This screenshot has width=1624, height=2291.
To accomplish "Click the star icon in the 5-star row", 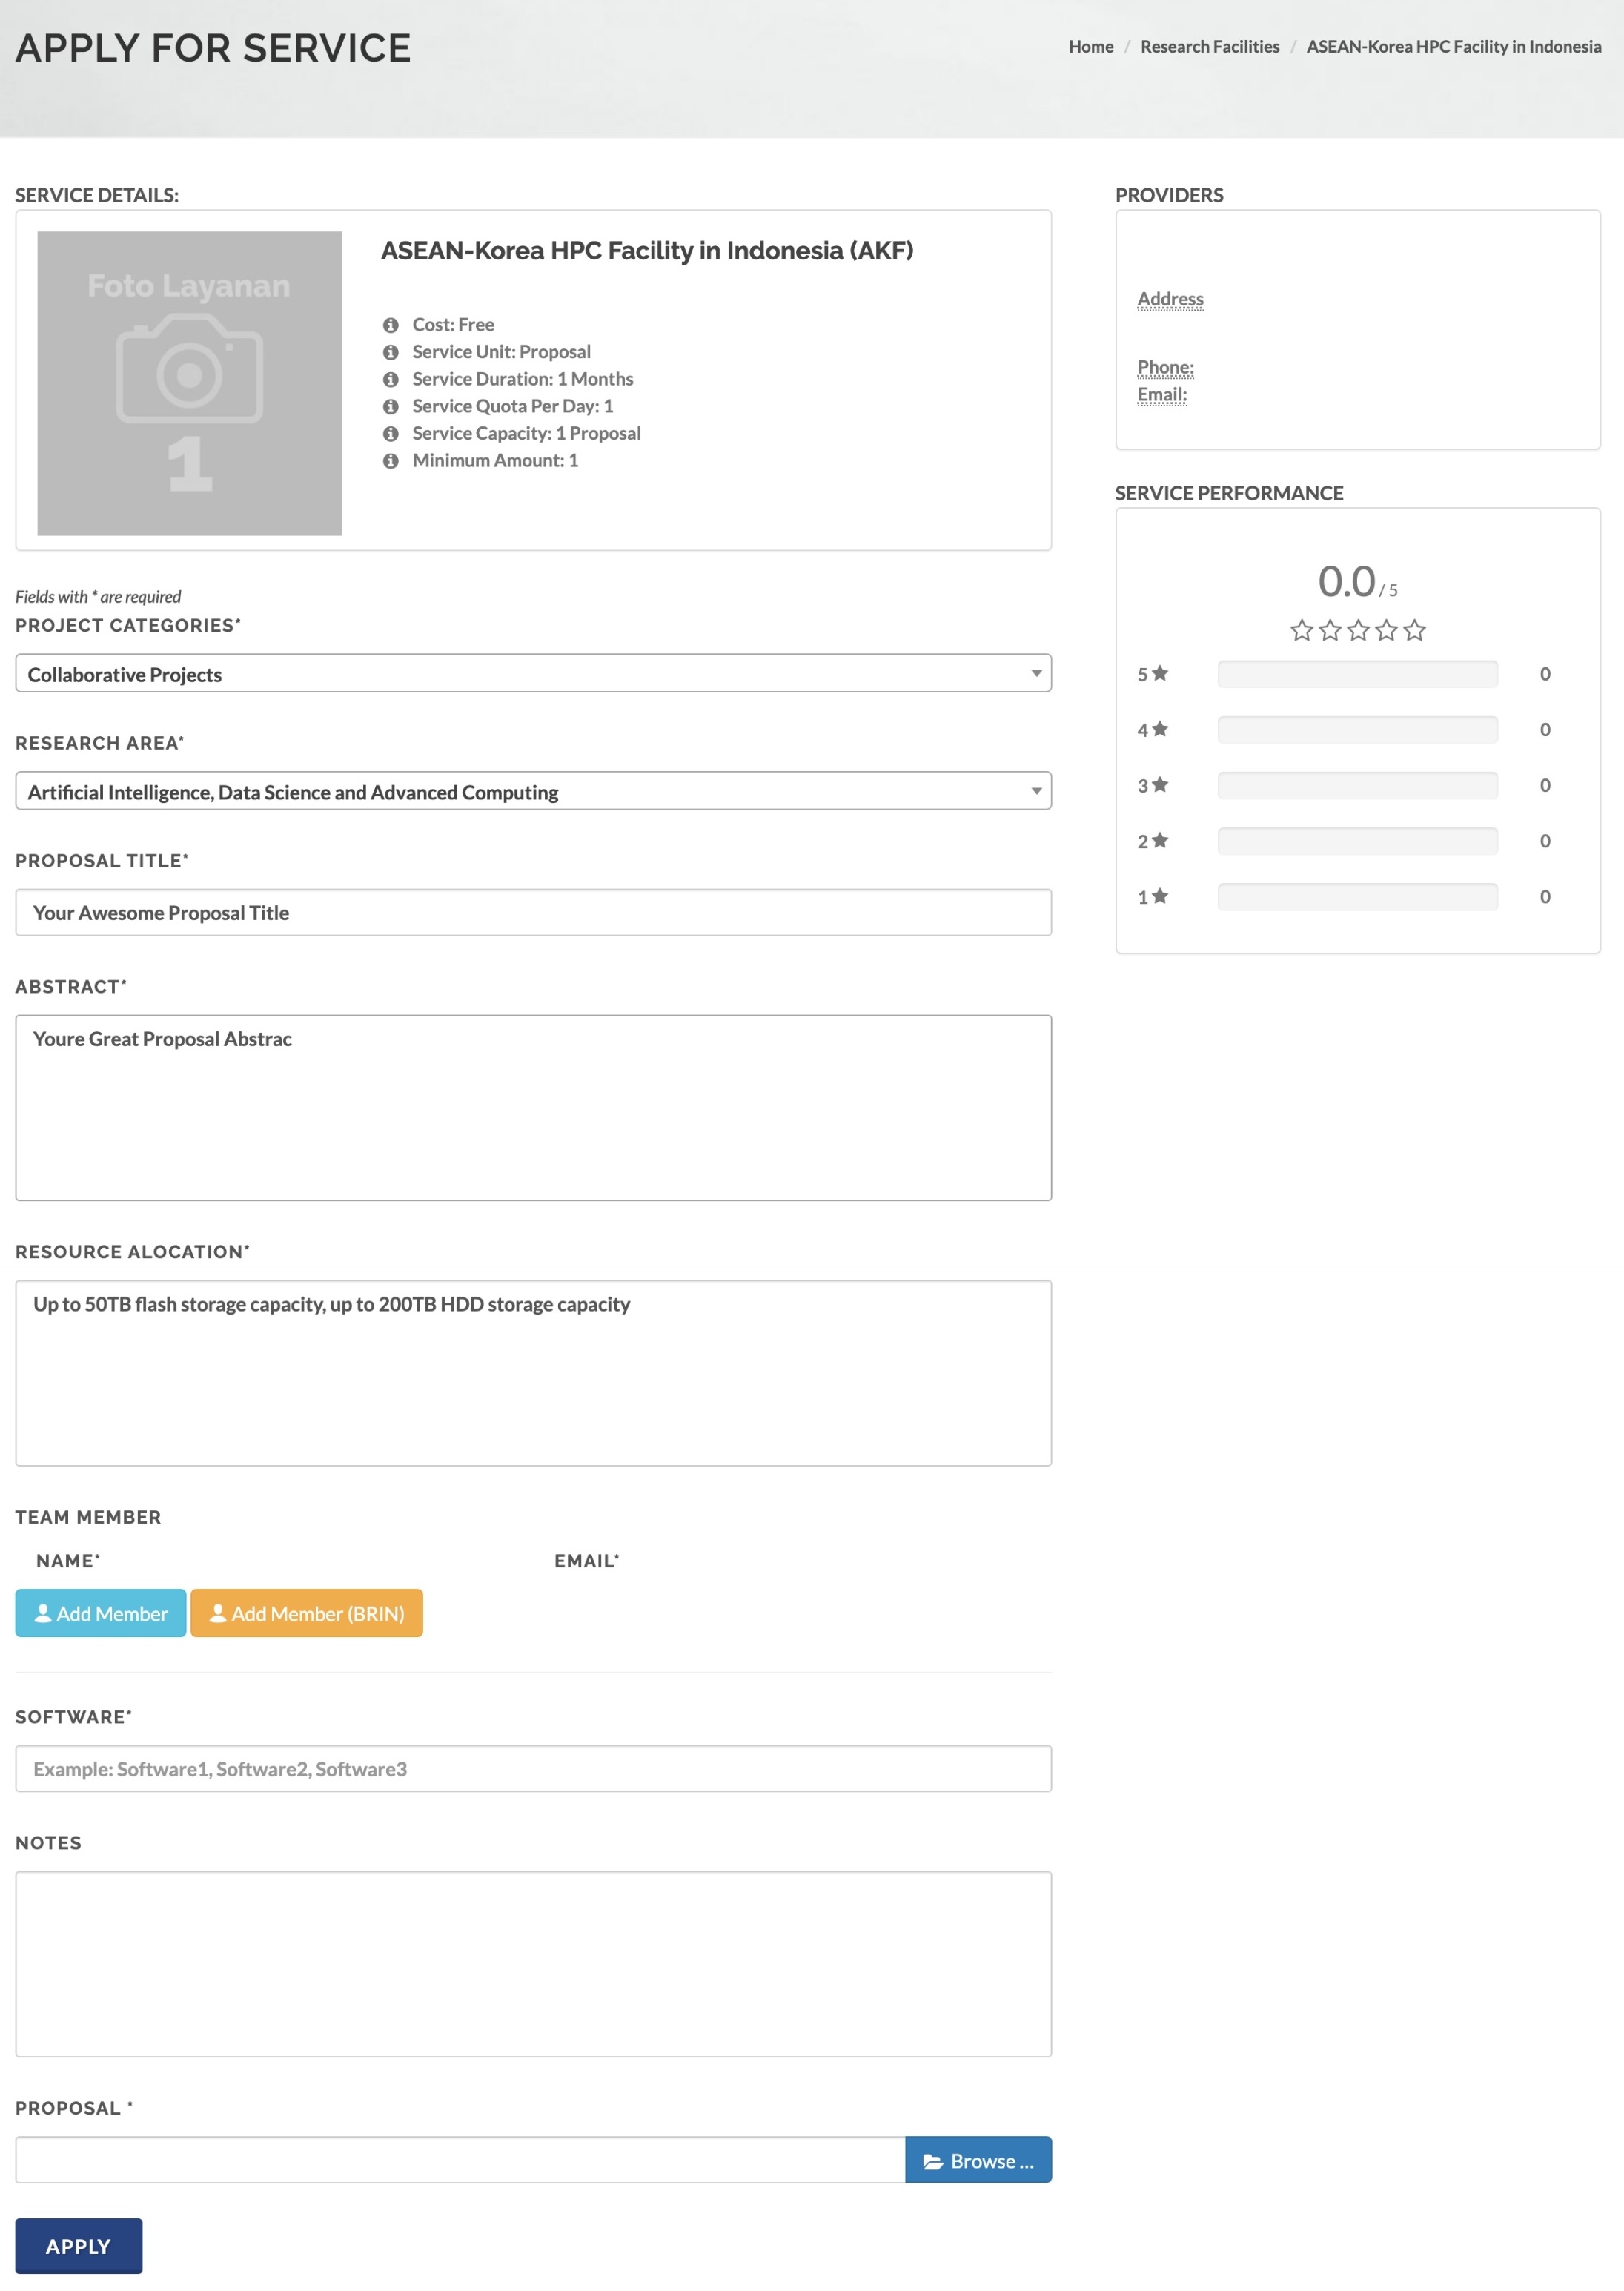I will coord(1160,673).
